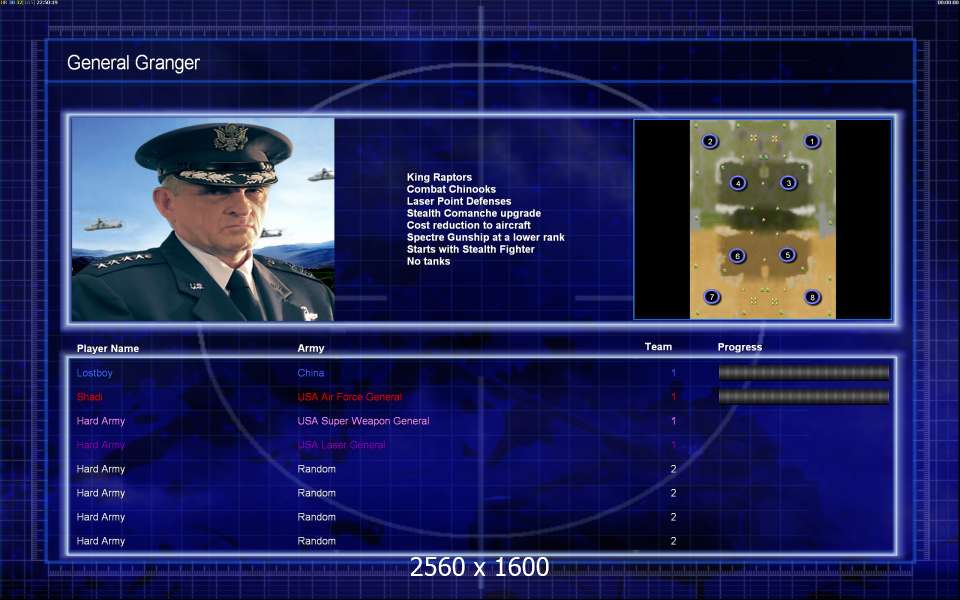Viewport: 960px width, 600px height.
Task: Click Hard Army beside USA Laser General
Action: coord(100,444)
